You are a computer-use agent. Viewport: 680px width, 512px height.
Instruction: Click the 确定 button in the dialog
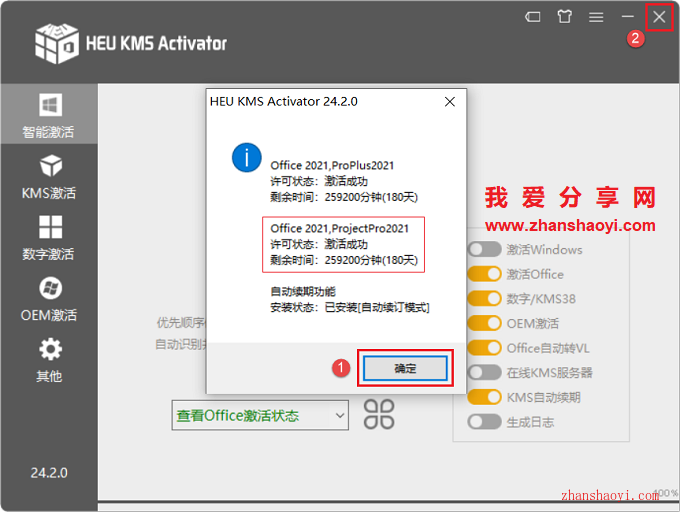(405, 369)
